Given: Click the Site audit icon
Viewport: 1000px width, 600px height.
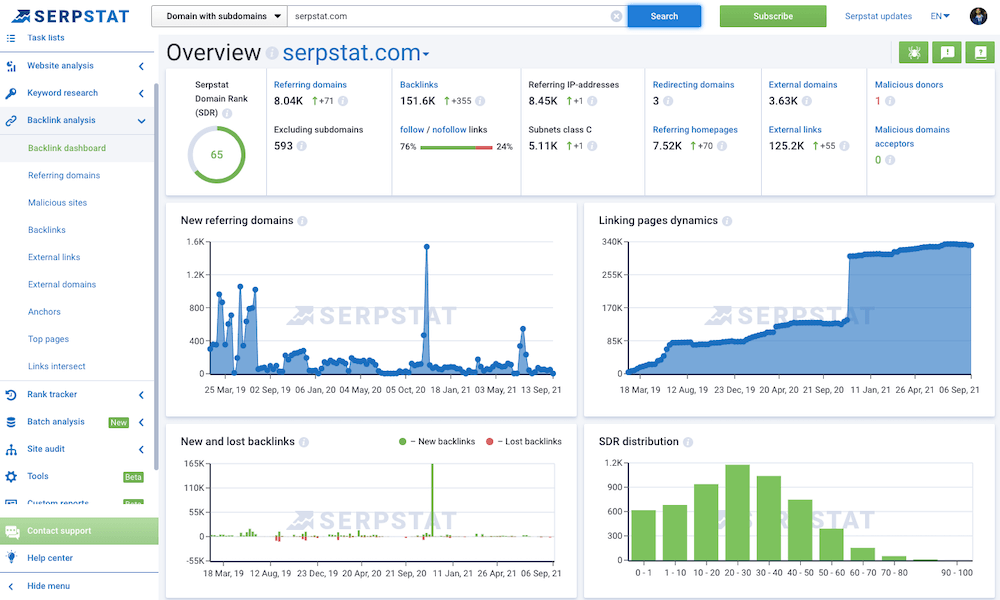Looking at the screenshot, I should [x=11, y=450].
